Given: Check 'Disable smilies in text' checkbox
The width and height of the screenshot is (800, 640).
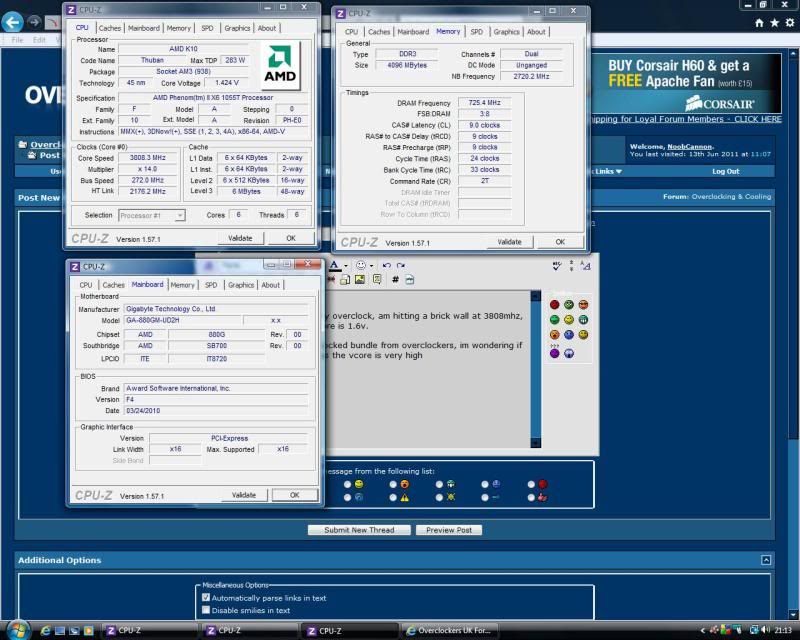Looking at the screenshot, I should pos(206,610).
